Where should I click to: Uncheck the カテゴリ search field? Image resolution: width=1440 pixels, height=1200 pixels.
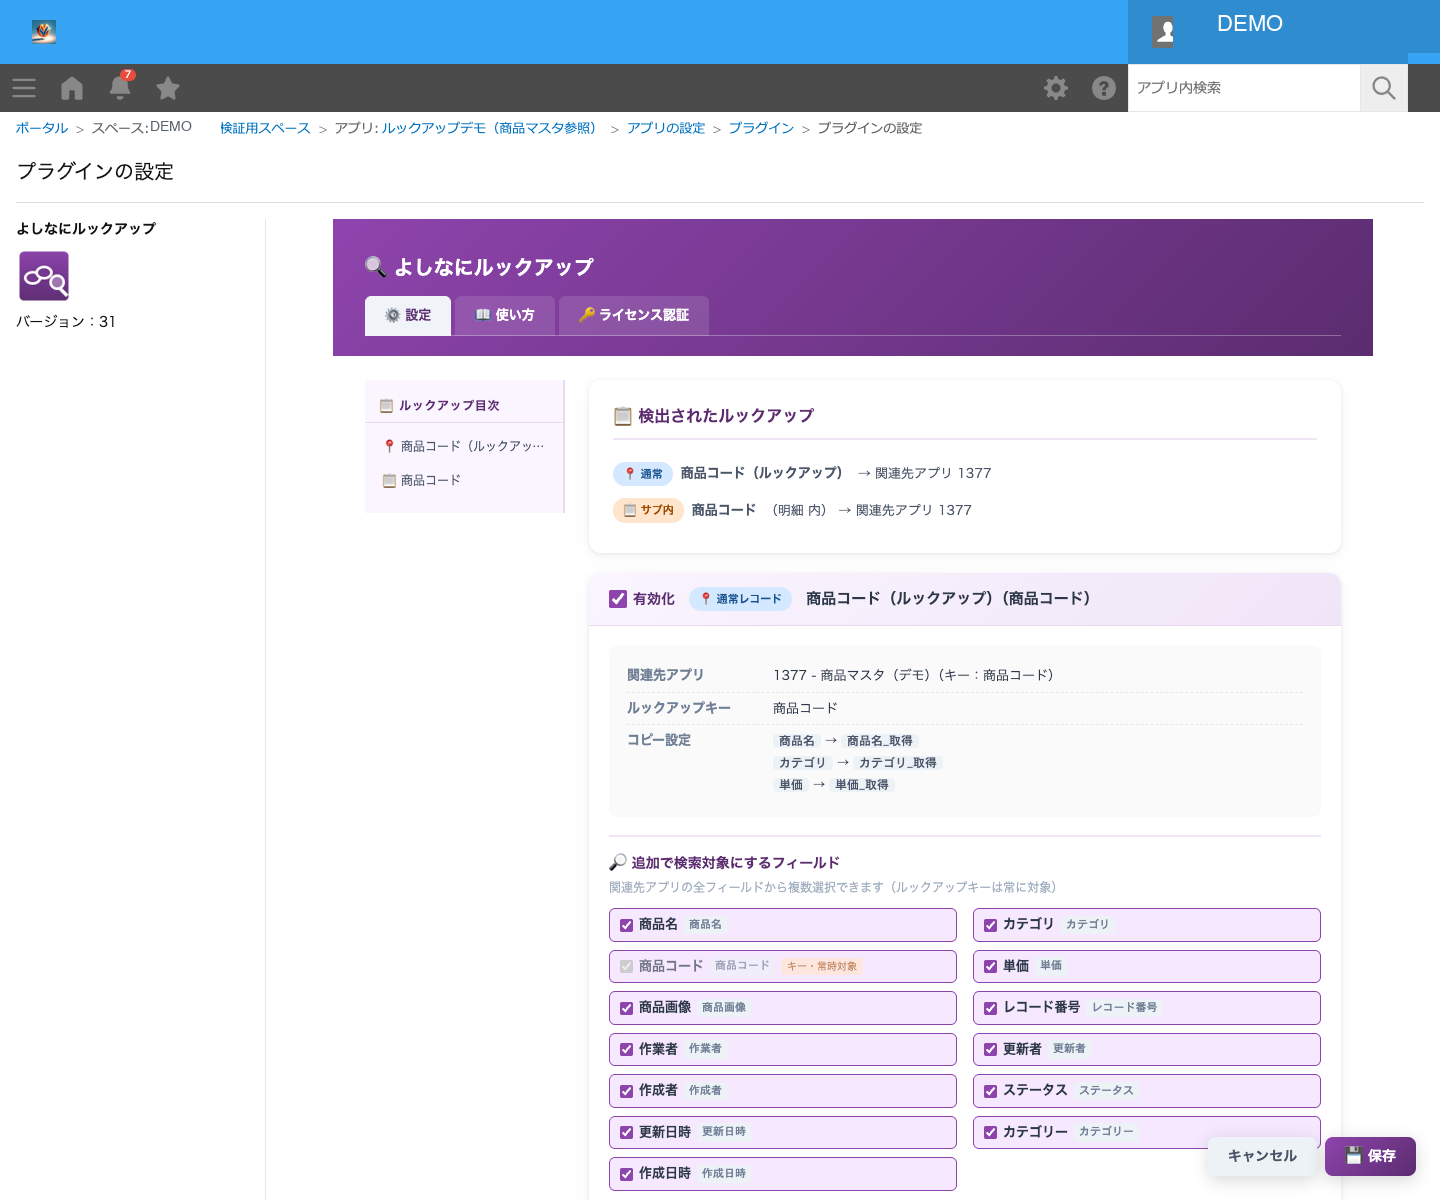click(x=990, y=925)
